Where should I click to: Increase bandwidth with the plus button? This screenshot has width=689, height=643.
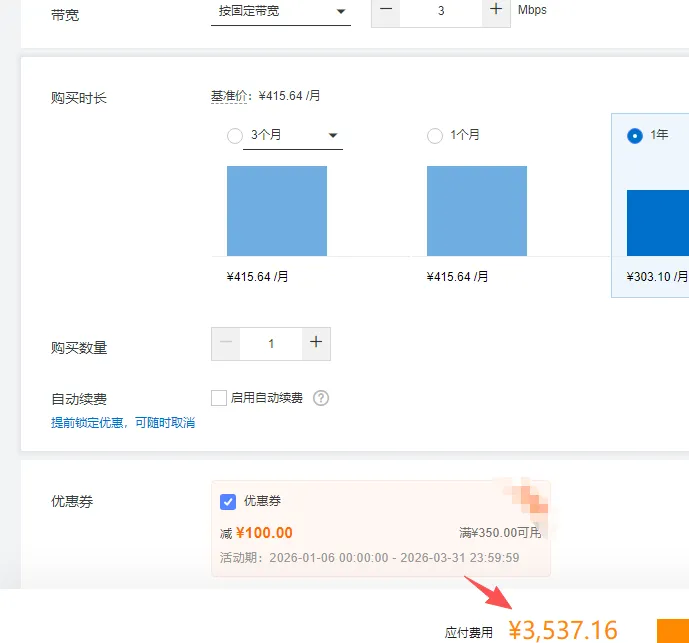pyautogui.click(x=496, y=12)
